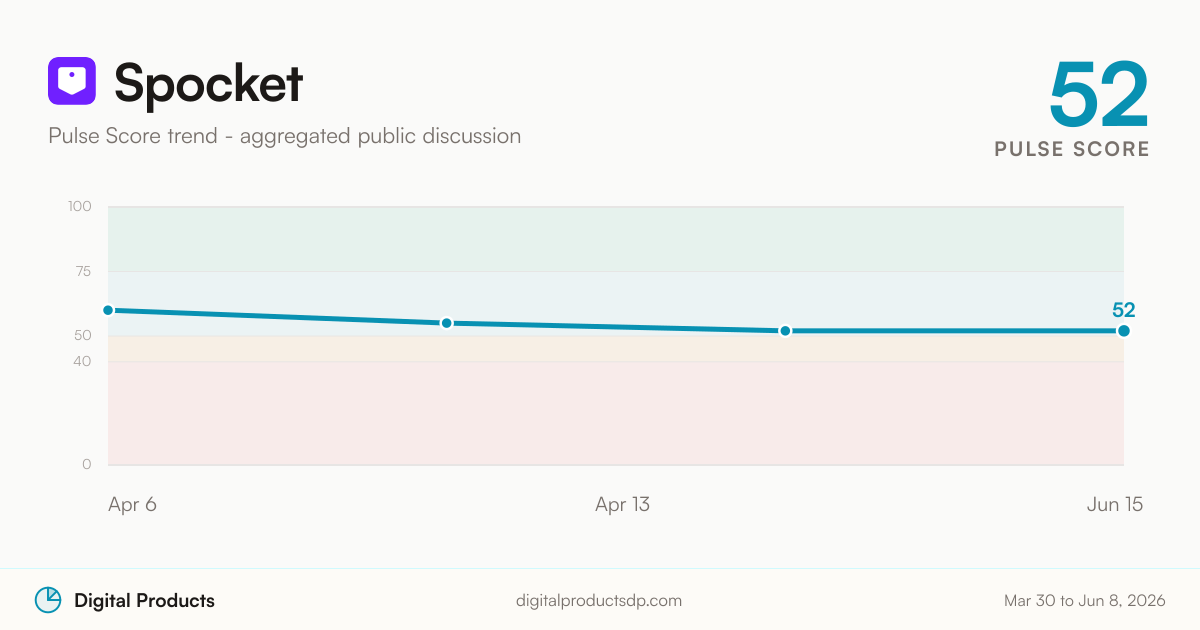The height and width of the screenshot is (630, 1200).
Task: Click the Pulse Score trend subtitle text
Action: point(285,136)
